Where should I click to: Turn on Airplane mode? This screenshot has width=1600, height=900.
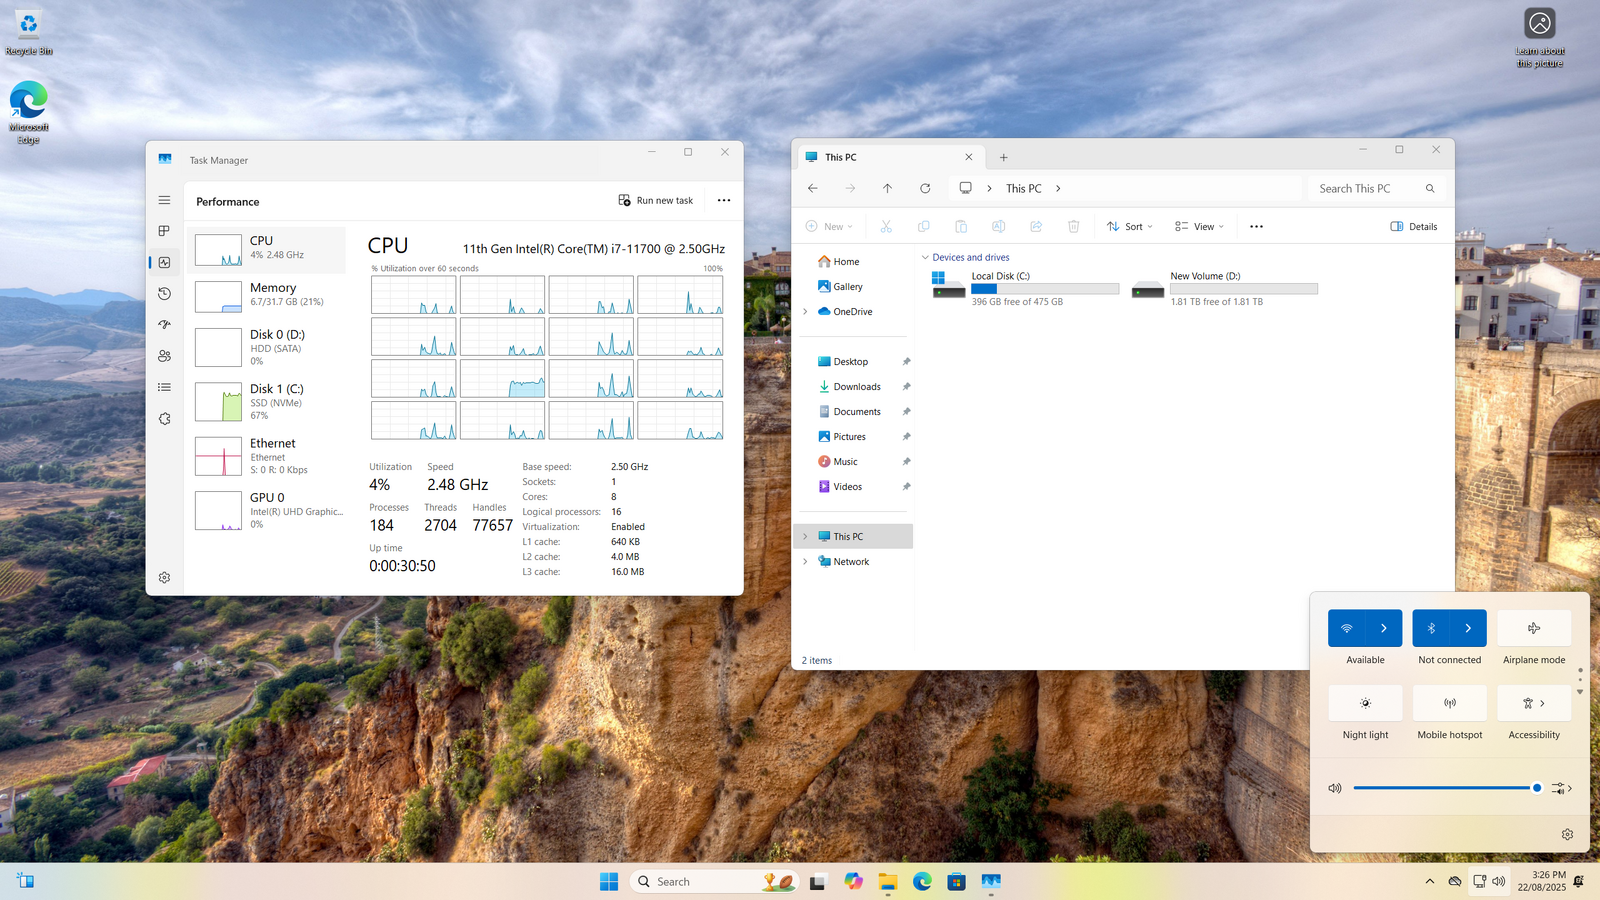pyautogui.click(x=1533, y=628)
